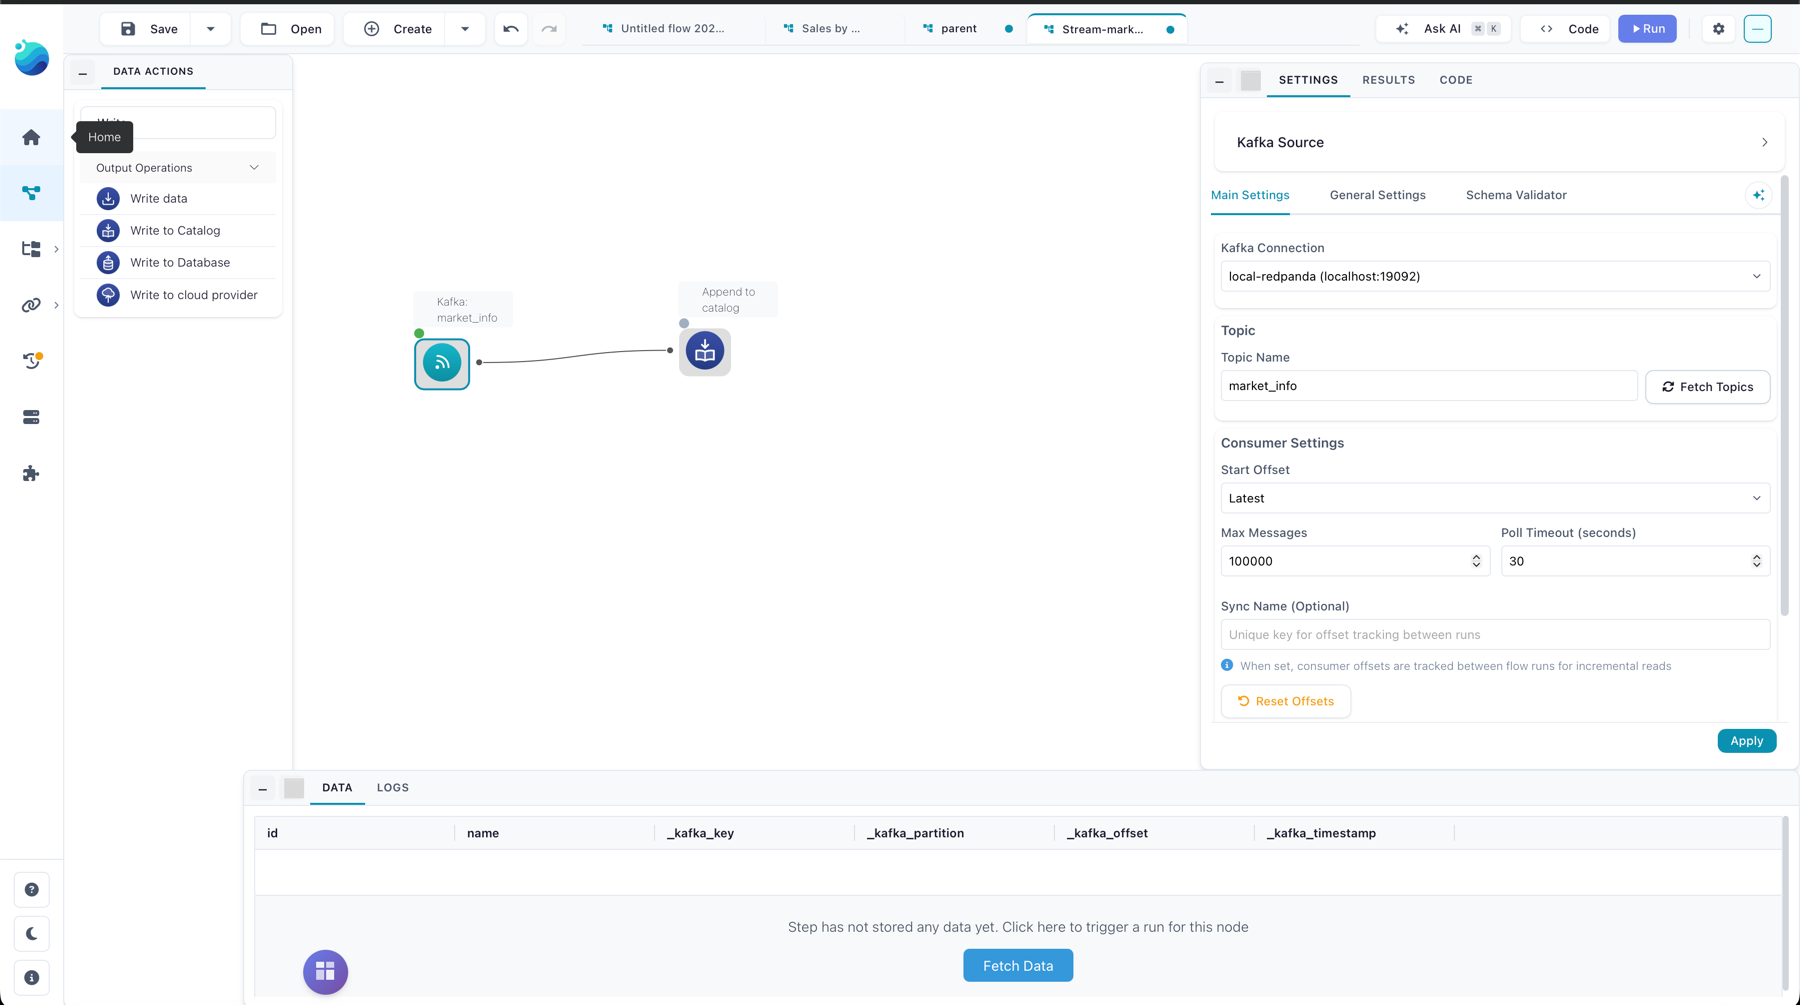Screen dimensions: 1800x1005
Task: Run the flow
Action: 1648,29
